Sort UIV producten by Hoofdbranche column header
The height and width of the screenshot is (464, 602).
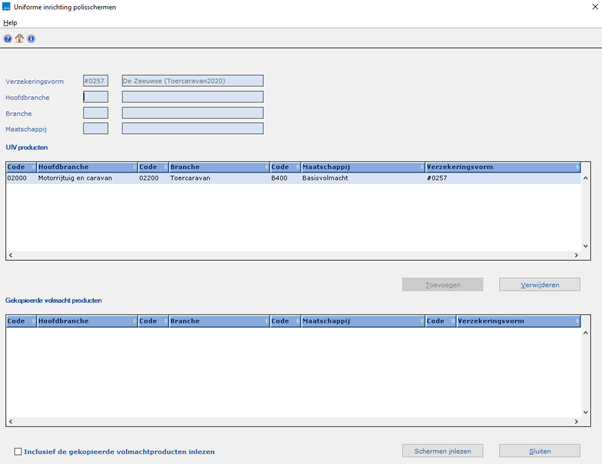85,167
